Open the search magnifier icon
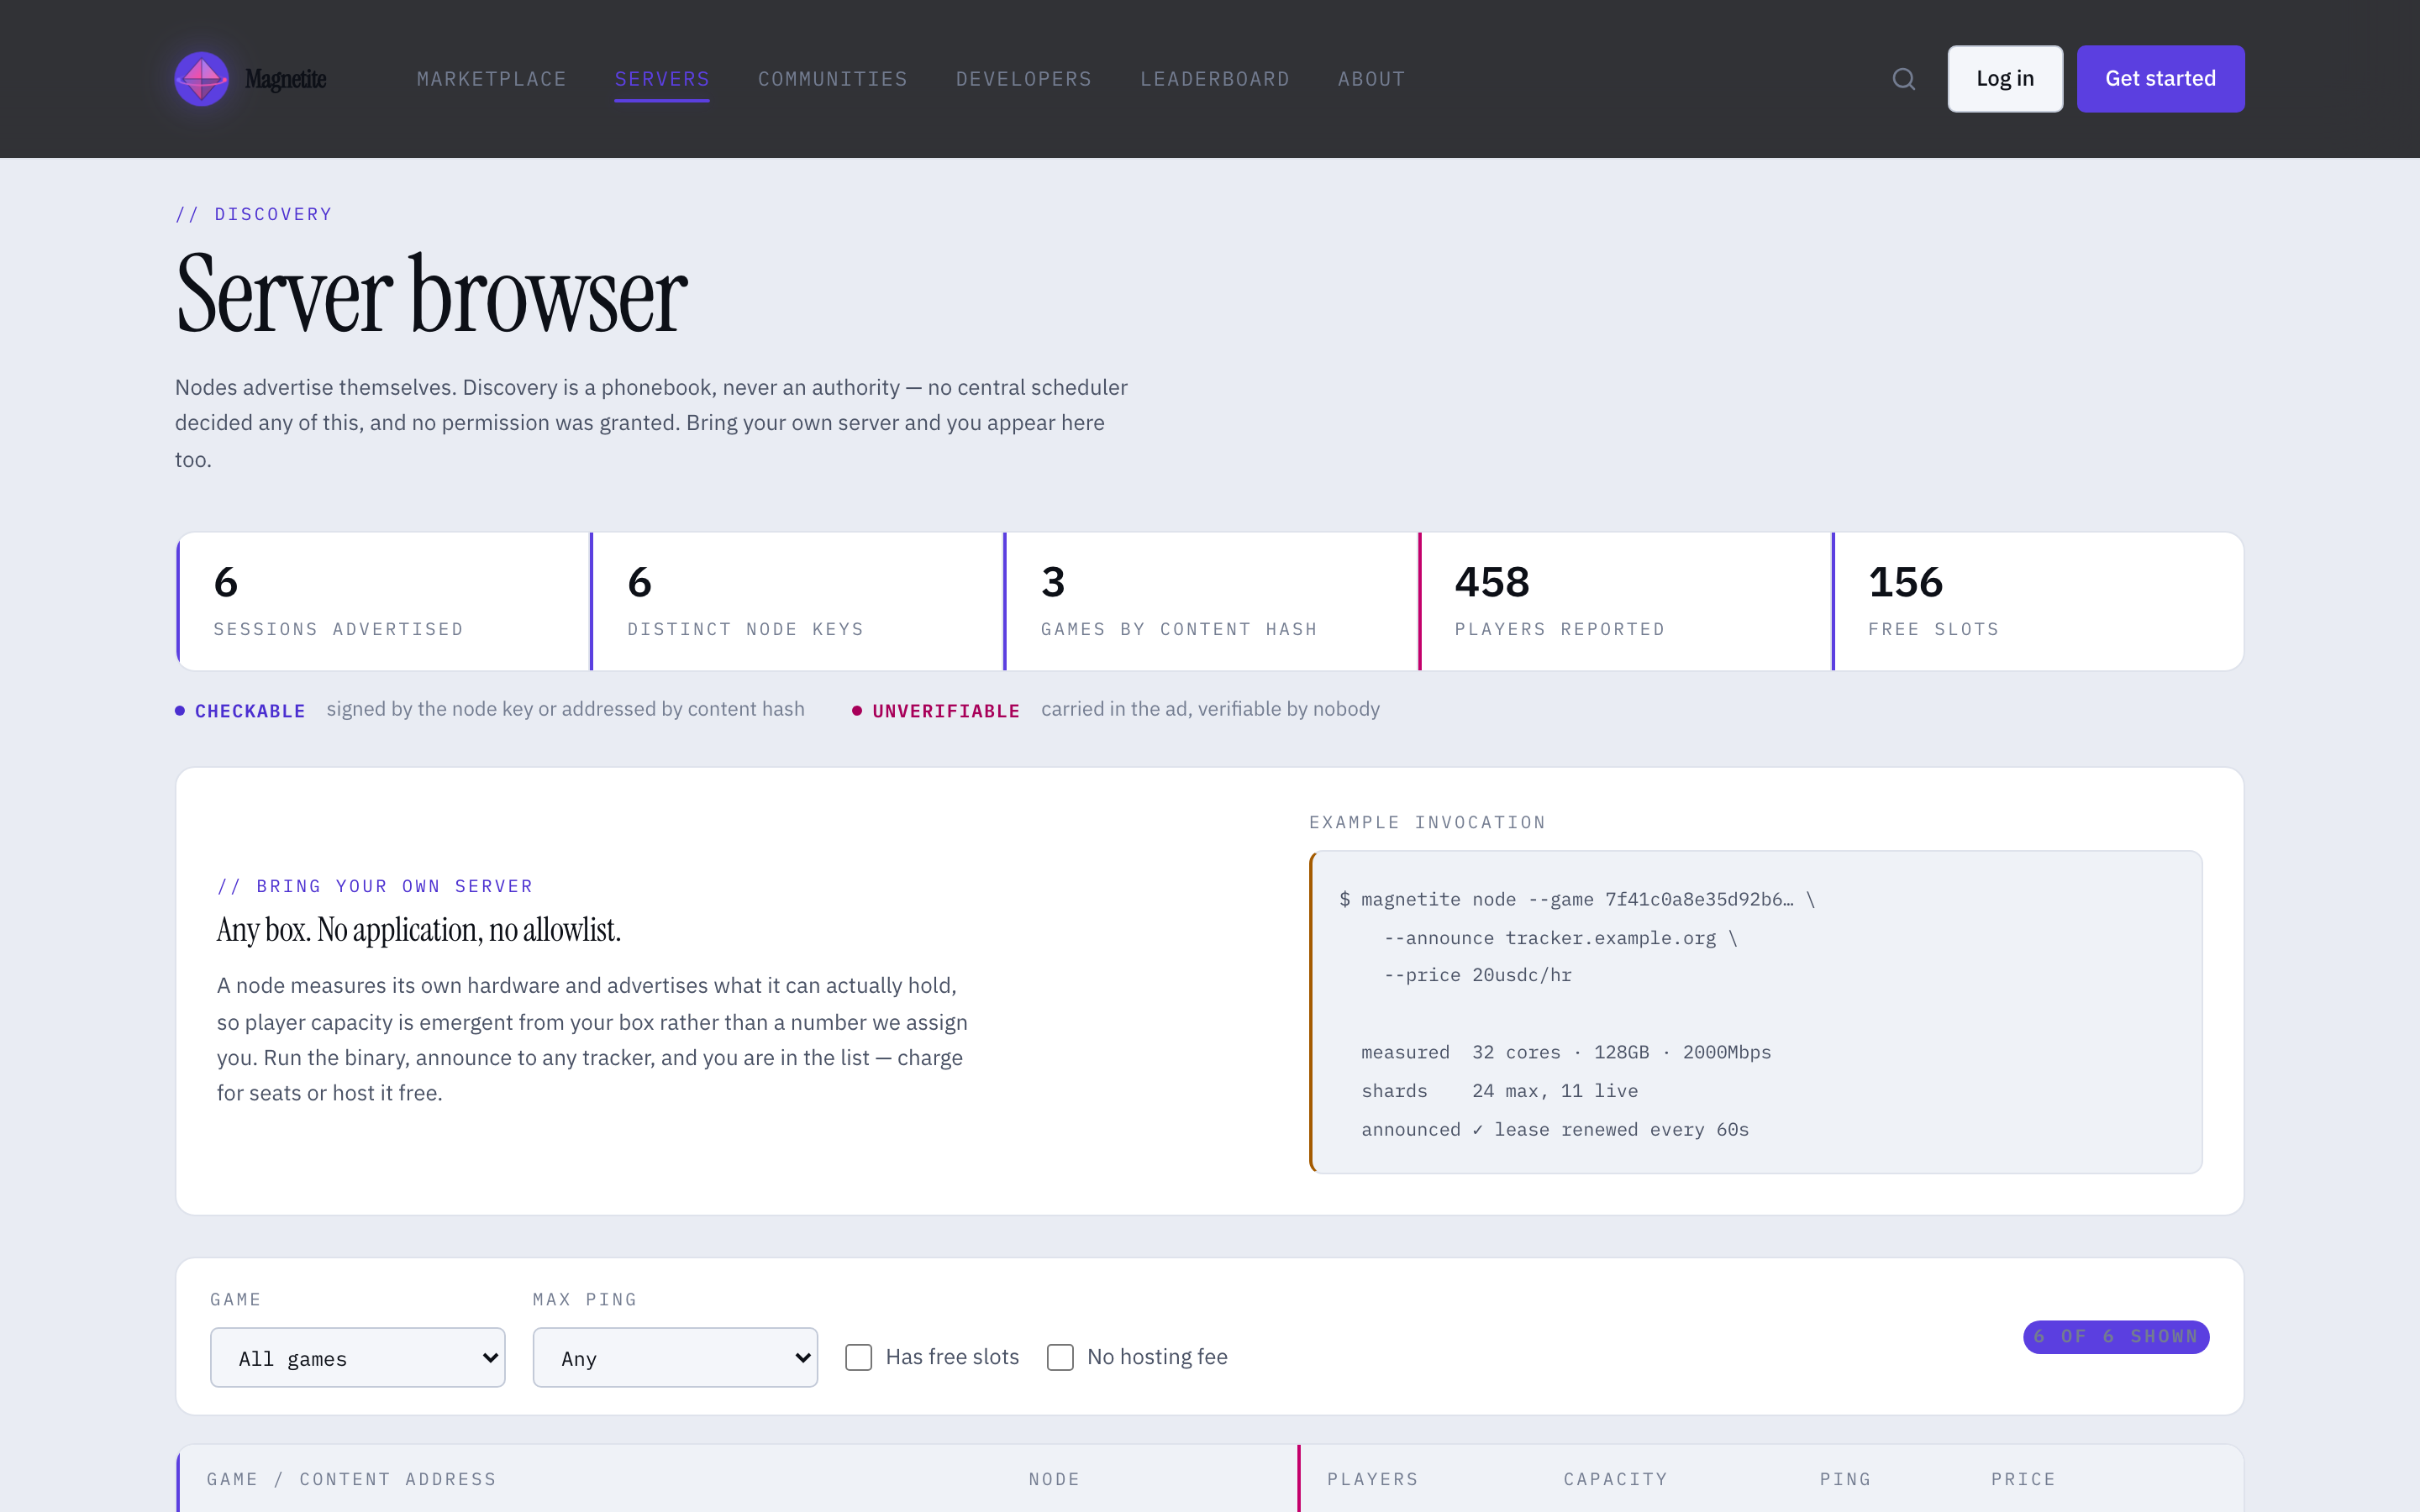2420x1512 pixels. coord(1904,79)
